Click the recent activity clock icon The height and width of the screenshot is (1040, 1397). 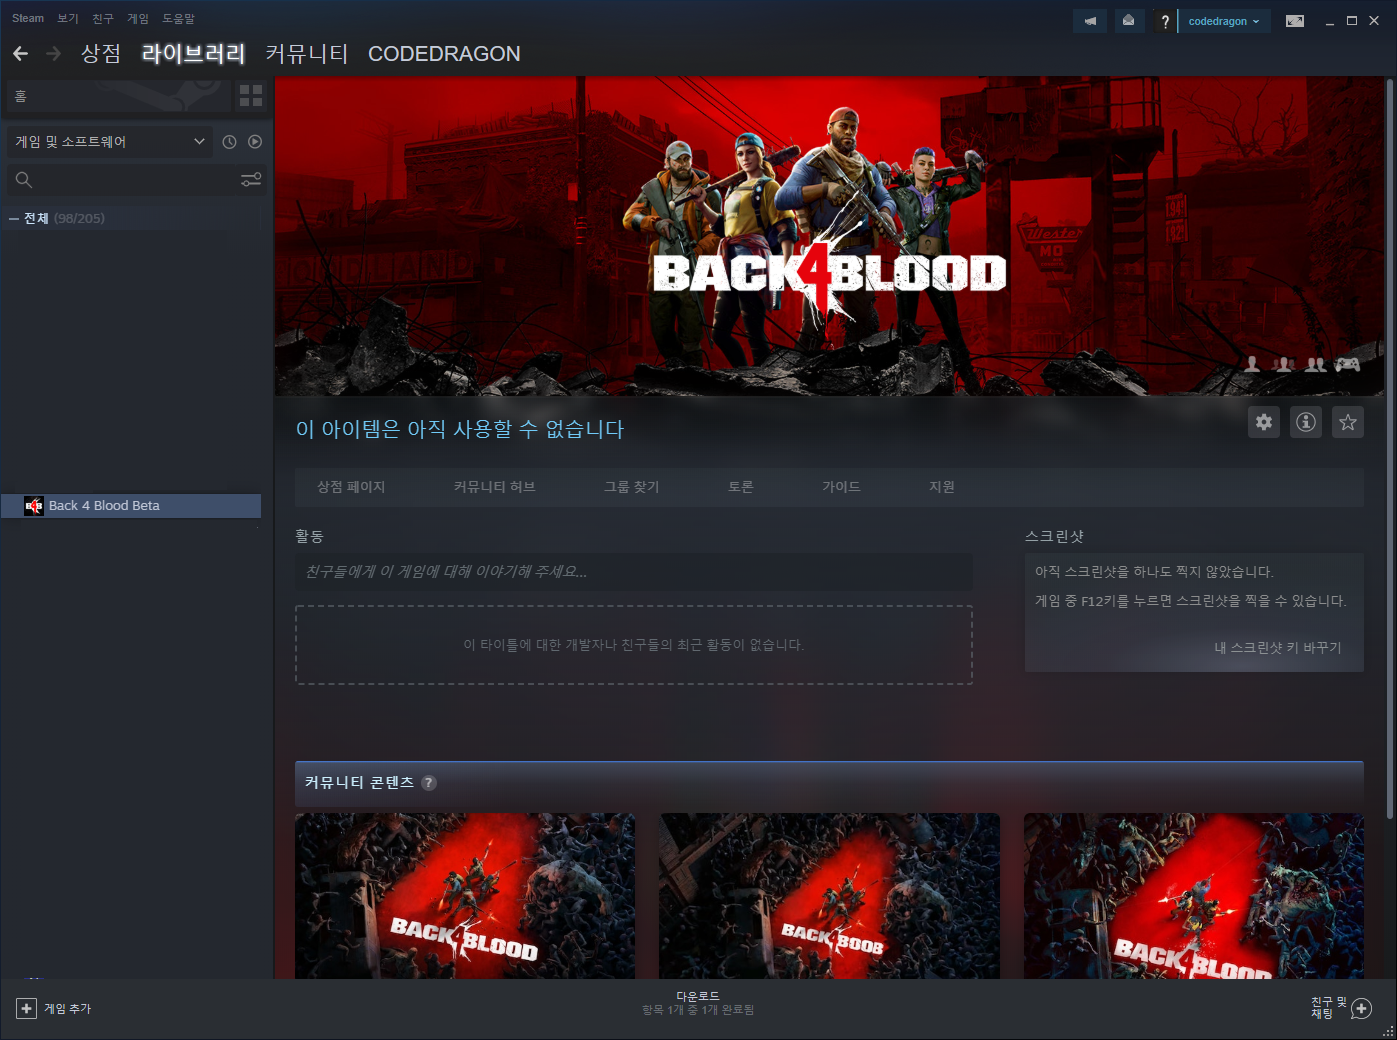229,142
